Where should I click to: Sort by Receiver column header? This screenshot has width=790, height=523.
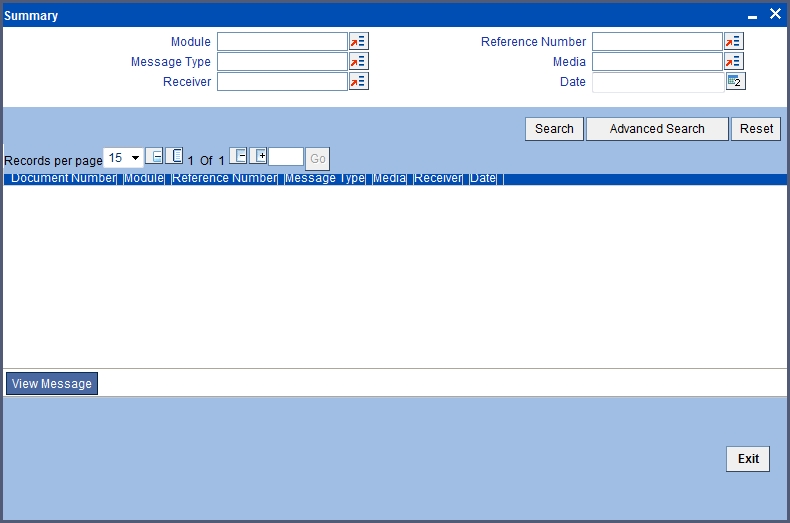coord(438,178)
